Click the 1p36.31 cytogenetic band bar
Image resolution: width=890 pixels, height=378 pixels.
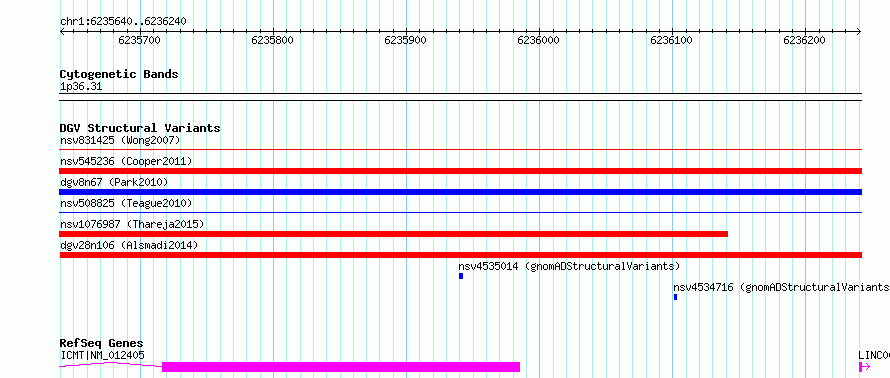point(460,96)
